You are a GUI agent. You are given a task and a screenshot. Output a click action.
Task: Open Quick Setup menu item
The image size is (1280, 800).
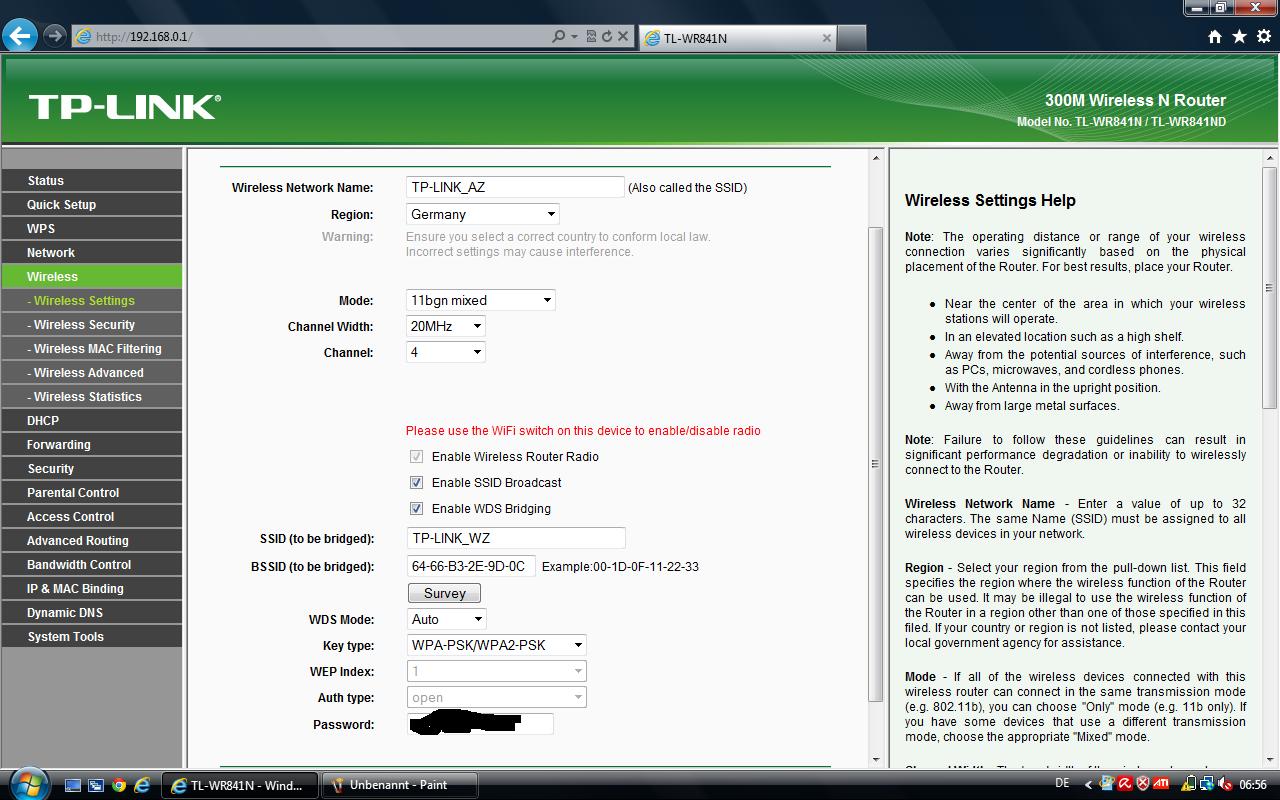tap(92, 205)
